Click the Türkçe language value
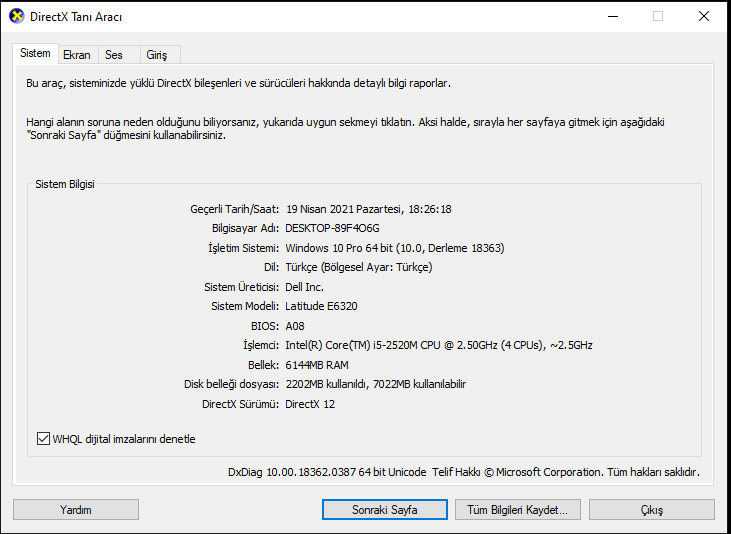Screen dimensions: 731x534 (359, 267)
